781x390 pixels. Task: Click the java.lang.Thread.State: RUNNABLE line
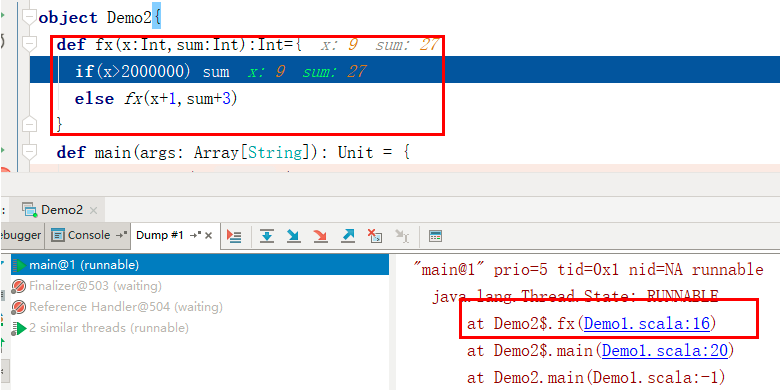click(575, 297)
